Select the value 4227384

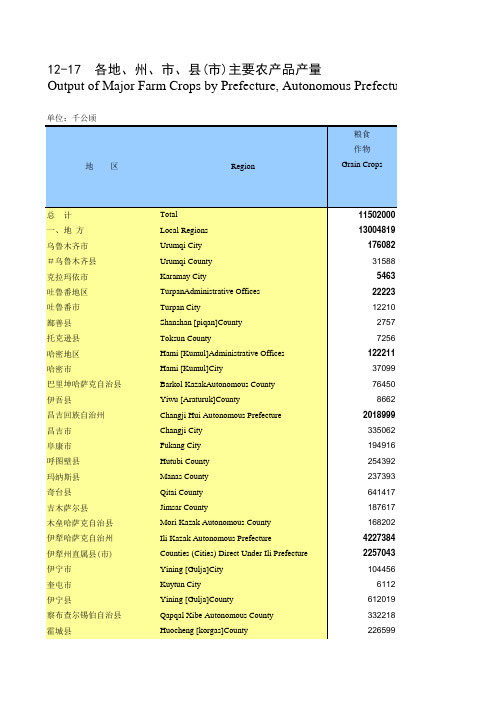pyautogui.click(x=379, y=538)
